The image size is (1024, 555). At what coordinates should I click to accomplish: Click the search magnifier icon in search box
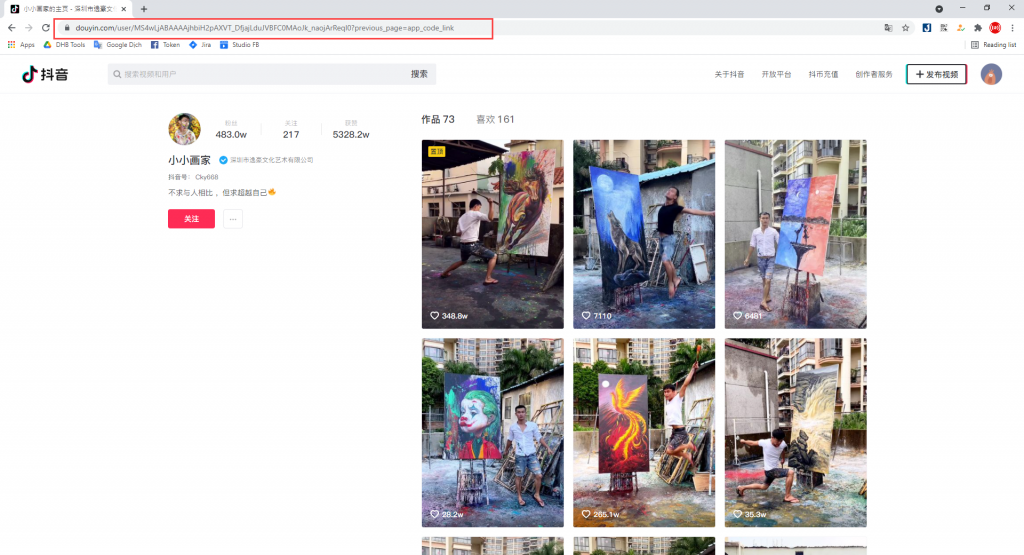118,74
